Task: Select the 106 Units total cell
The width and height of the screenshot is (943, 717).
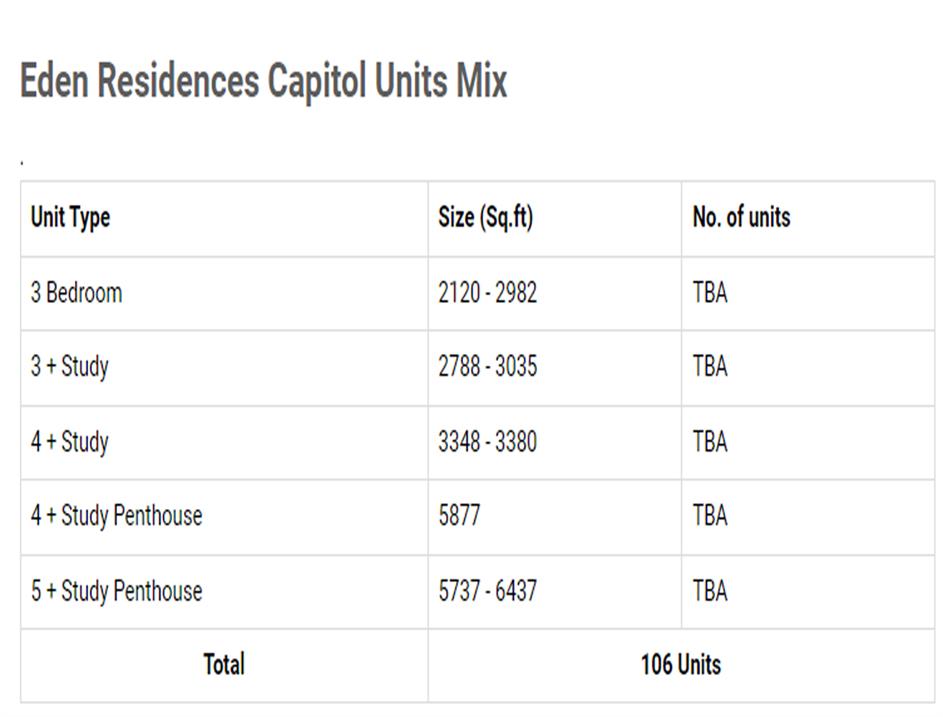Action: (681, 664)
